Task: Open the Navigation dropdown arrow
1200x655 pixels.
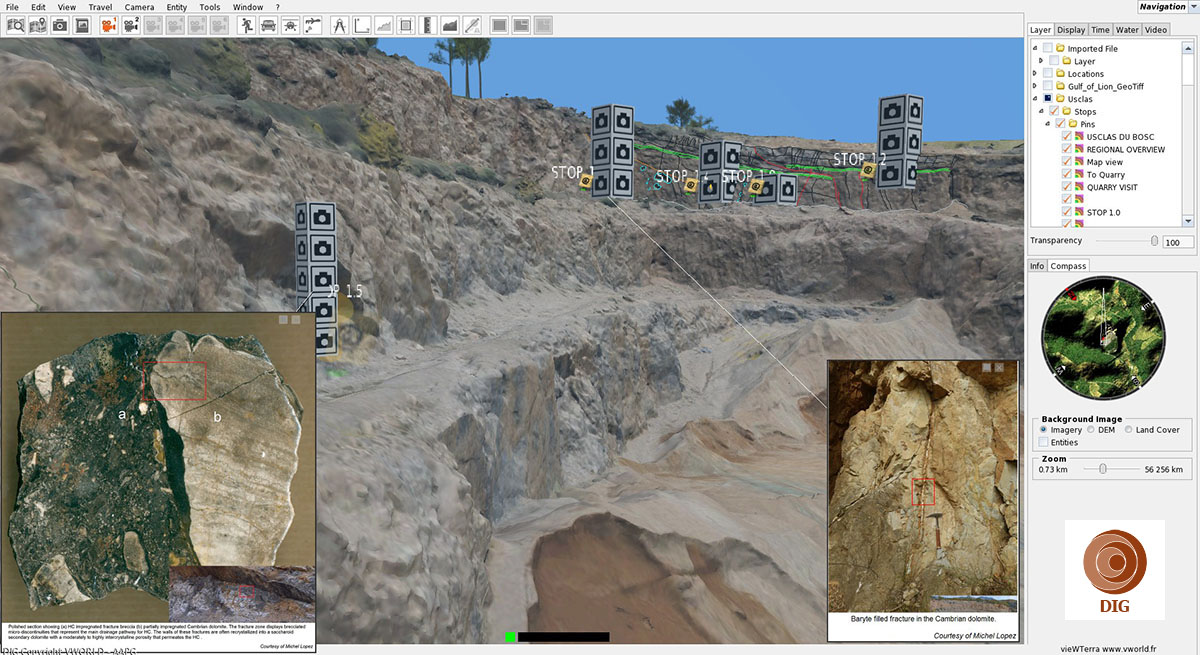Action: click(1193, 7)
